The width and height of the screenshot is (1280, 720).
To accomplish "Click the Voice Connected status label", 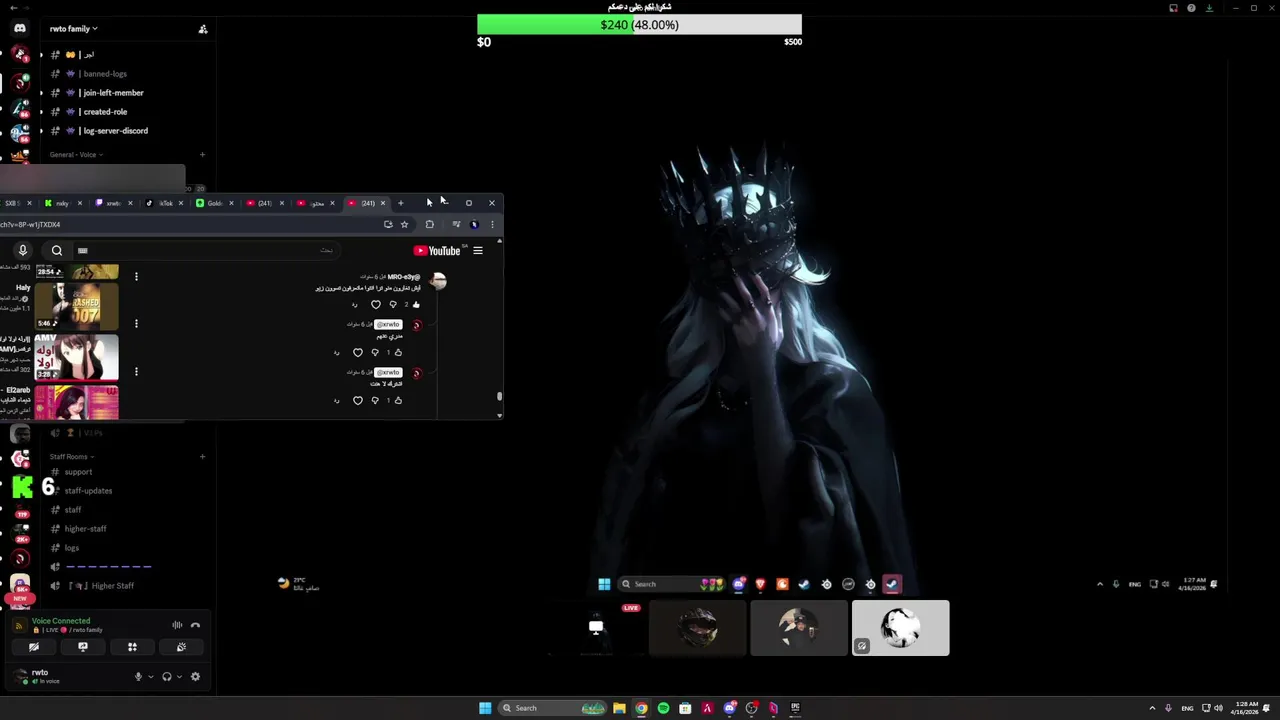I will 61,621.
